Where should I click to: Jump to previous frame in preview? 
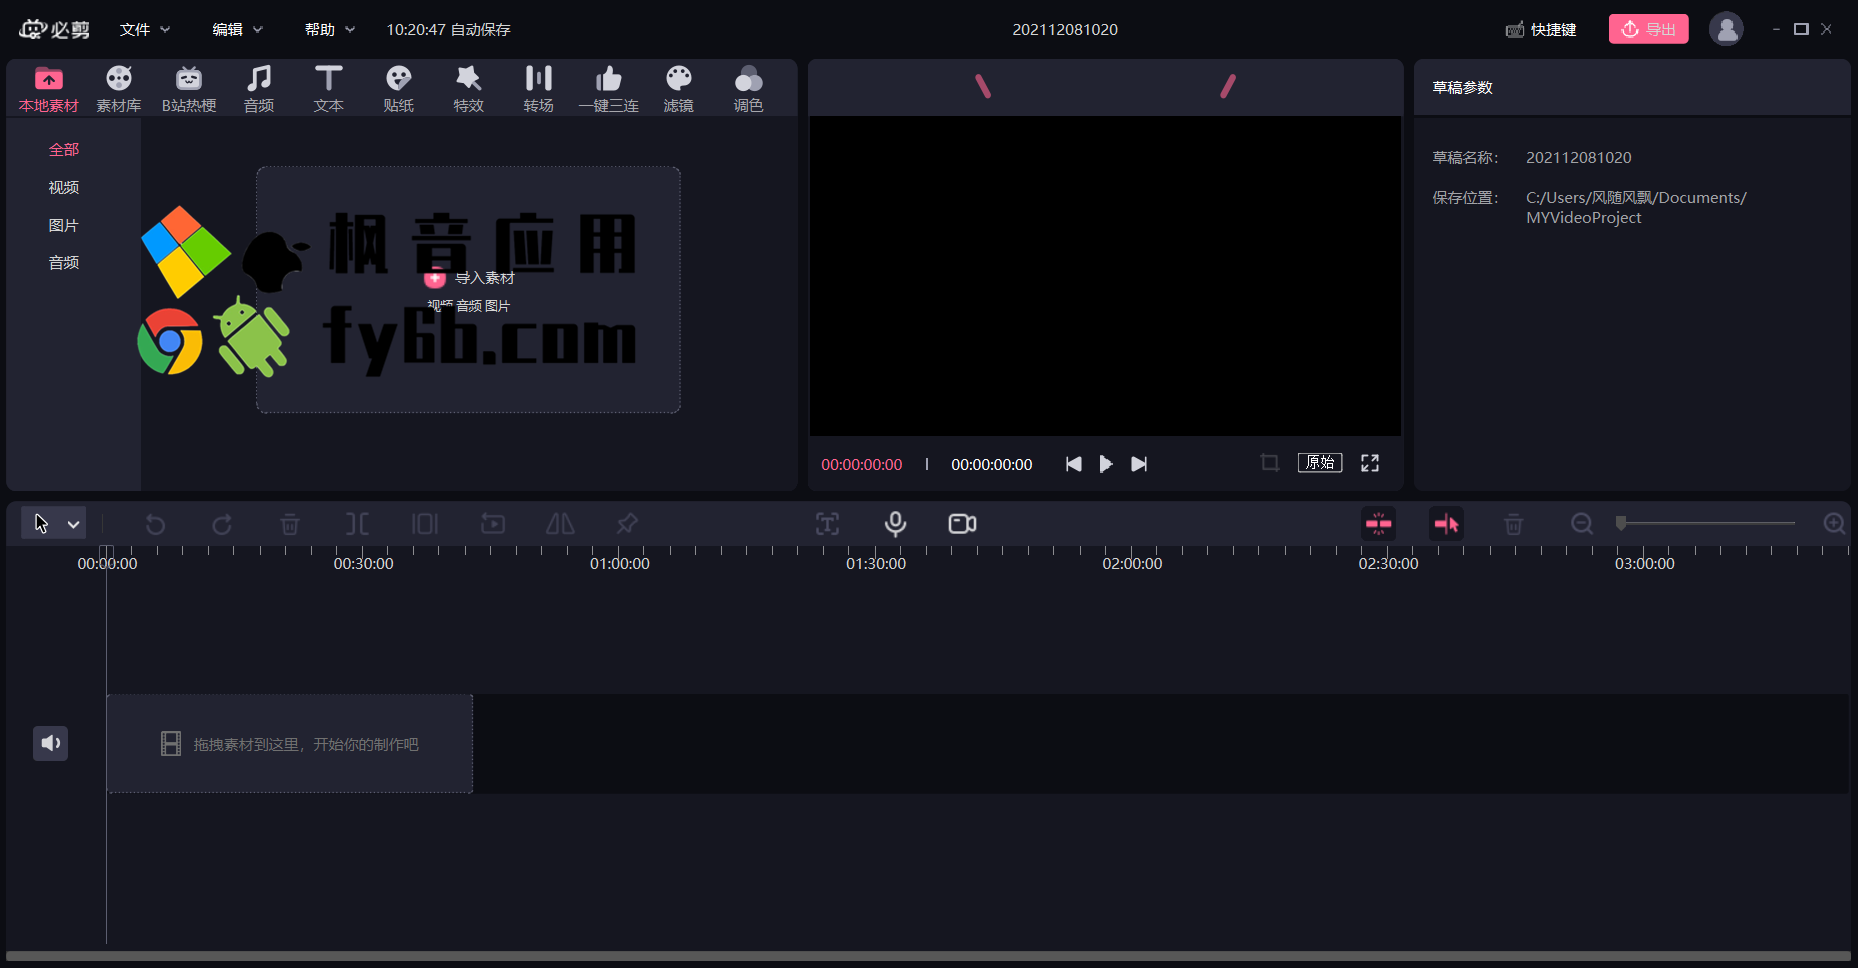pyautogui.click(x=1073, y=464)
